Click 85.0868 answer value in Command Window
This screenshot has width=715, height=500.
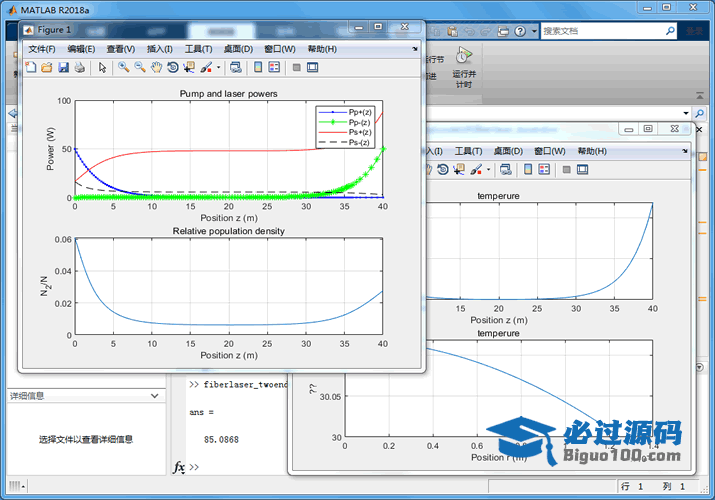click(221, 439)
